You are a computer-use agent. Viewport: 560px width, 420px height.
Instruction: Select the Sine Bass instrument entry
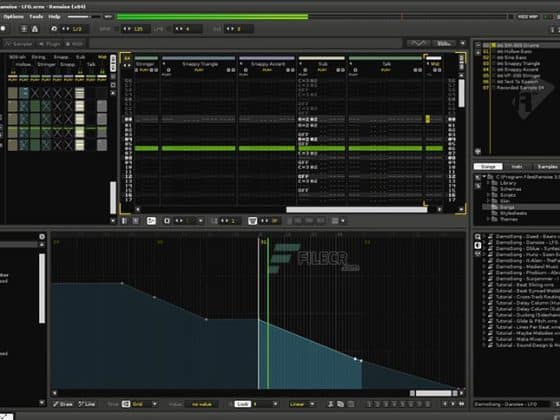(x=511, y=58)
